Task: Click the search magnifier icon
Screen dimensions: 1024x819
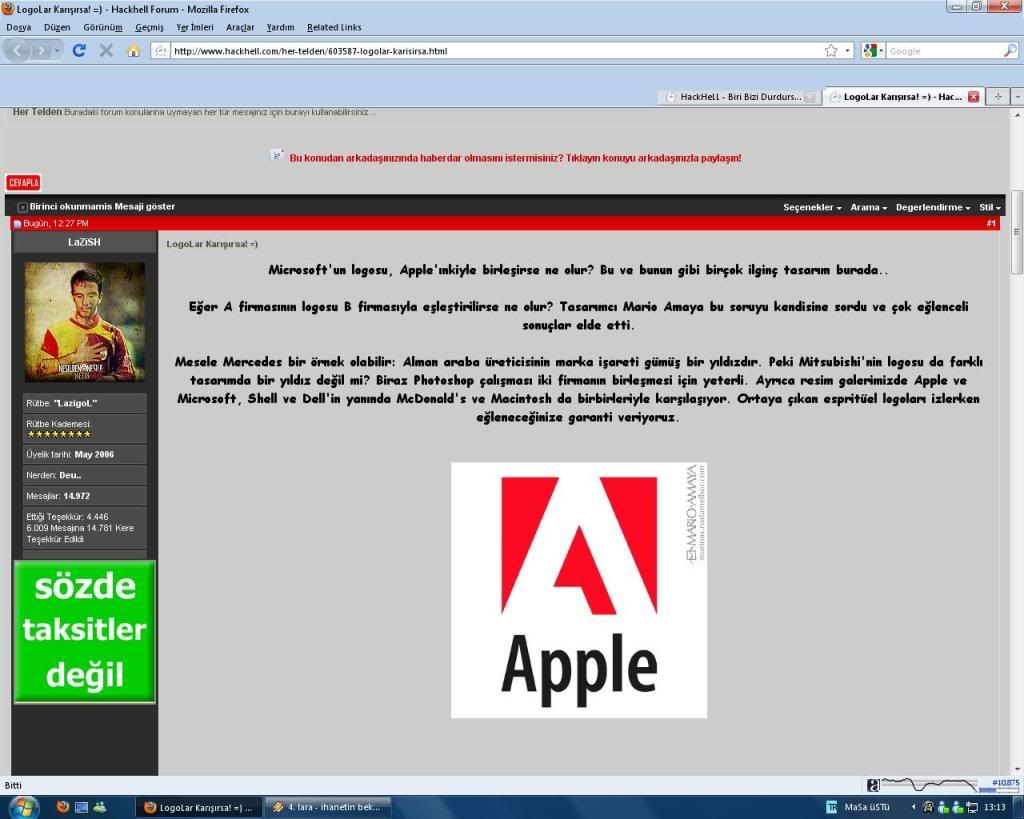Action: pyautogui.click(x=1010, y=50)
